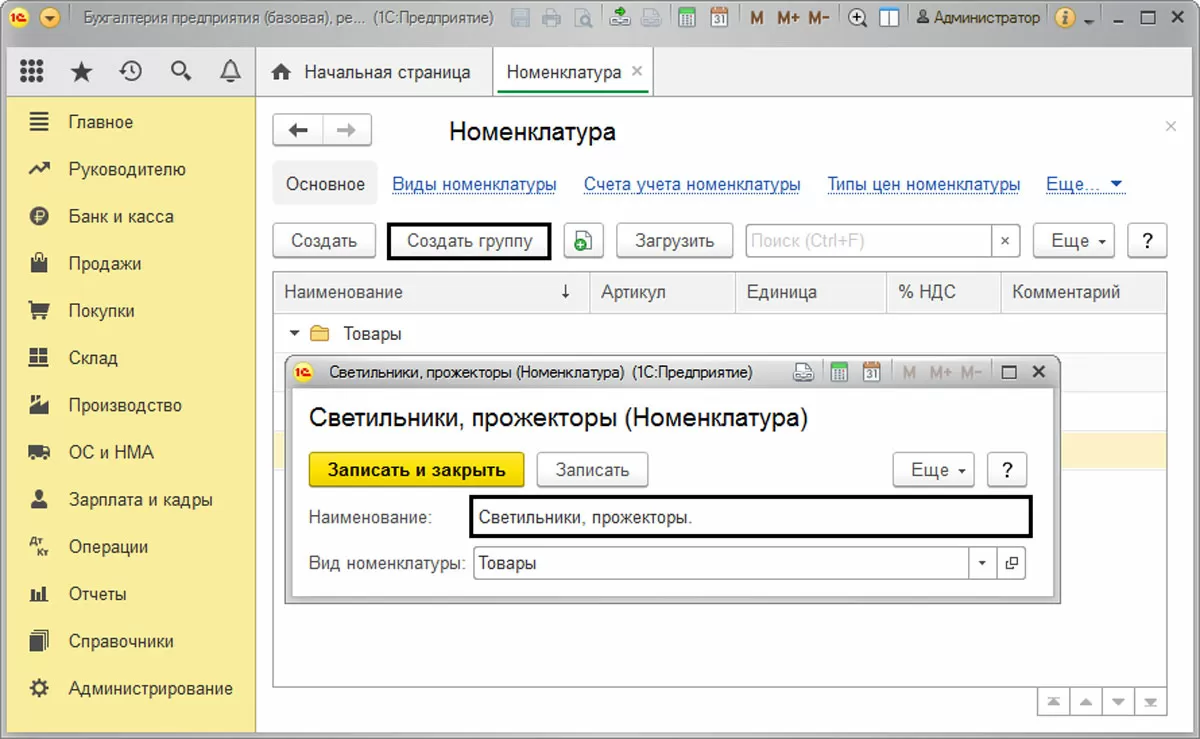Open the Администратор user menu
This screenshot has width=1200, height=739.
pos(978,18)
